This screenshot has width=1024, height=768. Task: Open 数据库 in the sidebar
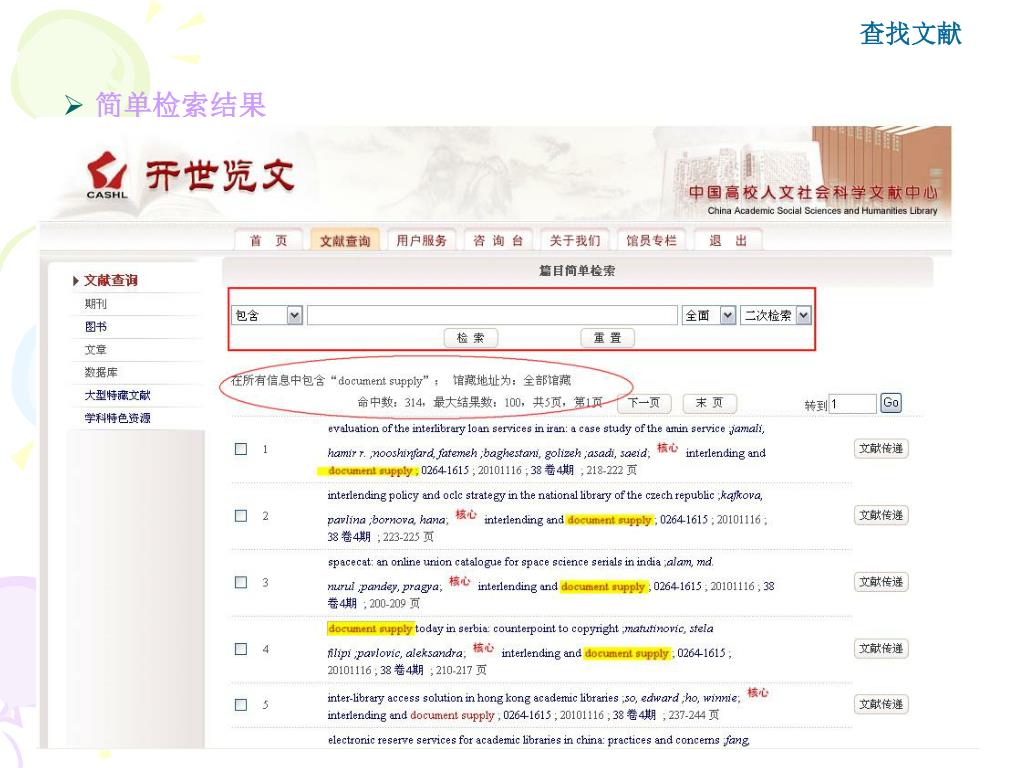pos(101,372)
